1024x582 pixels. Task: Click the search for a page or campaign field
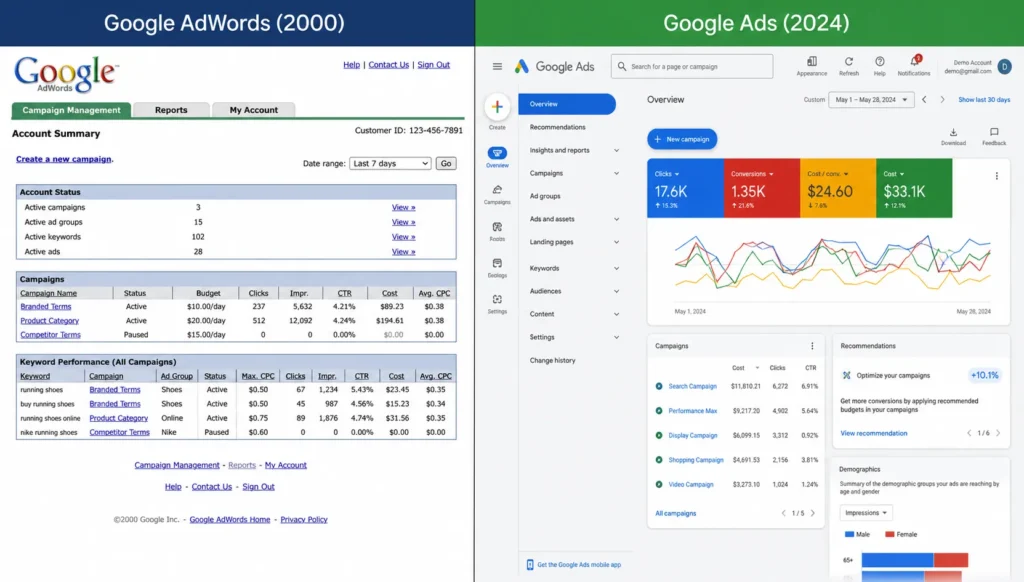pos(692,67)
